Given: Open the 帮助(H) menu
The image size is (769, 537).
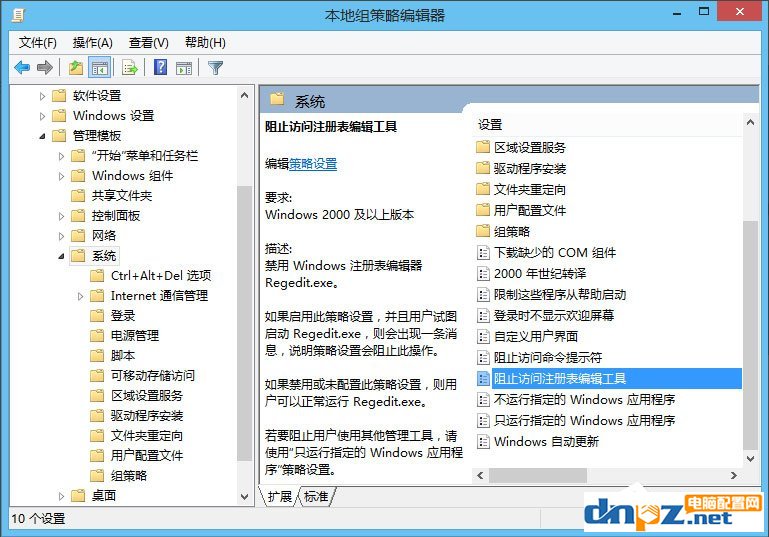Looking at the screenshot, I should click(x=205, y=43).
